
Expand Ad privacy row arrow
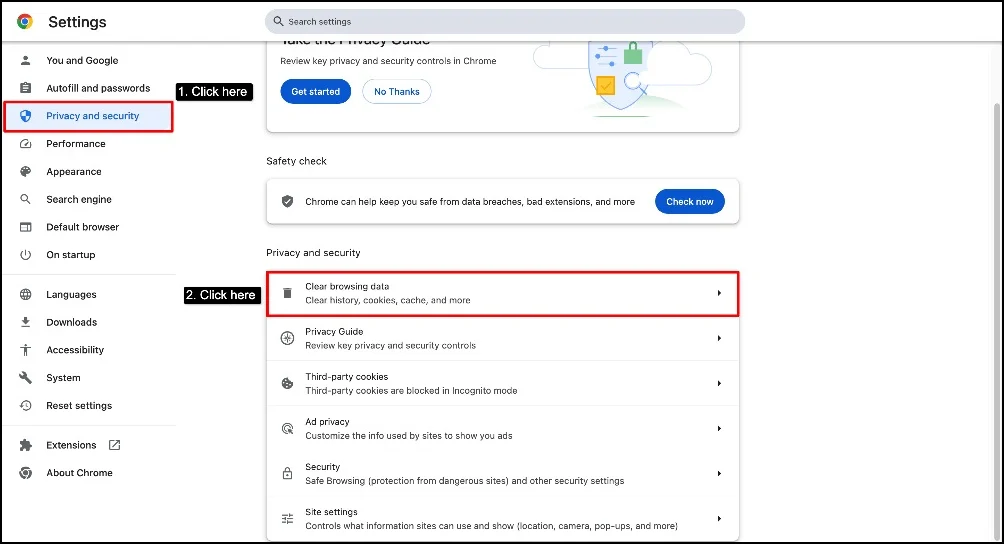click(719, 428)
